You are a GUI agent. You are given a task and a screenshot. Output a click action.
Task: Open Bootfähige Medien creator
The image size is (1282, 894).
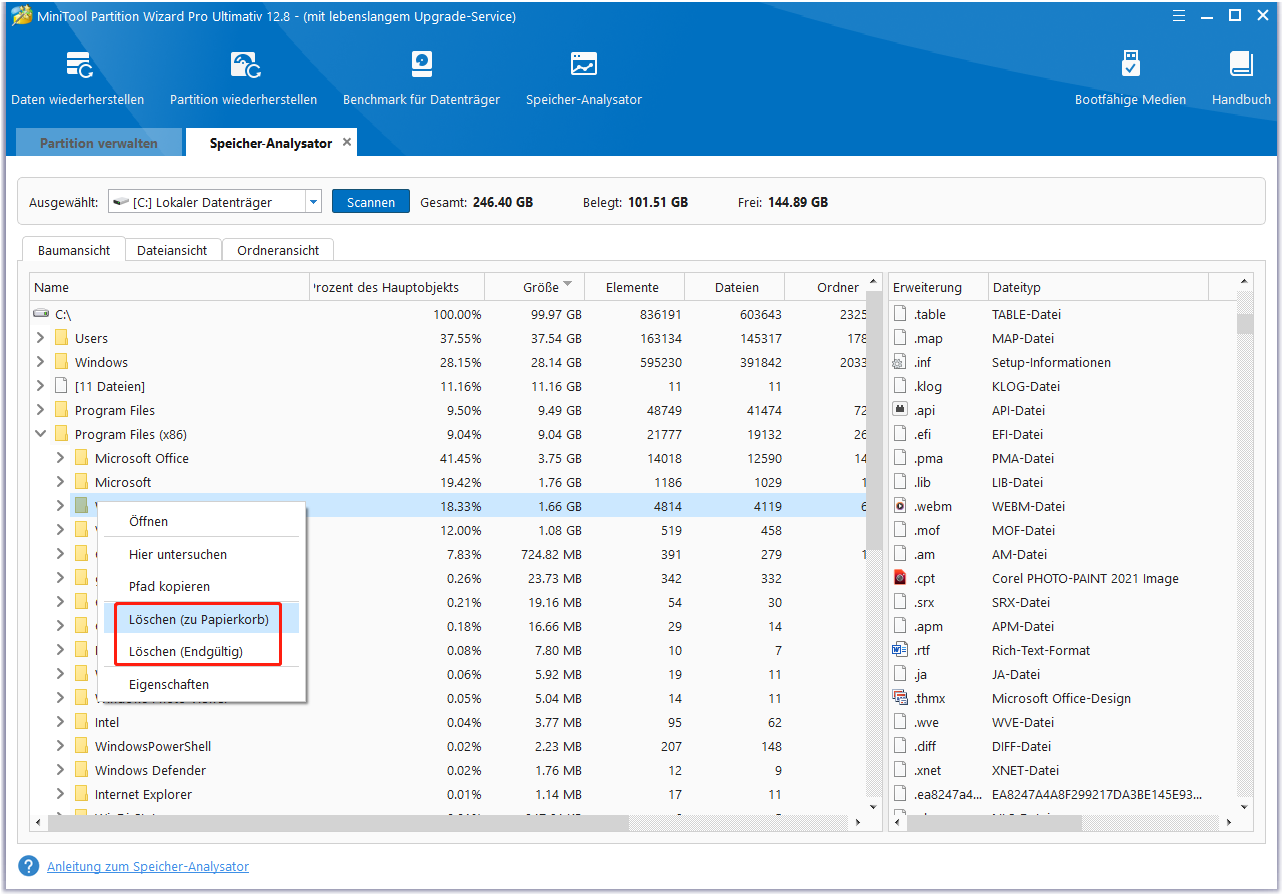(x=1130, y=77)
